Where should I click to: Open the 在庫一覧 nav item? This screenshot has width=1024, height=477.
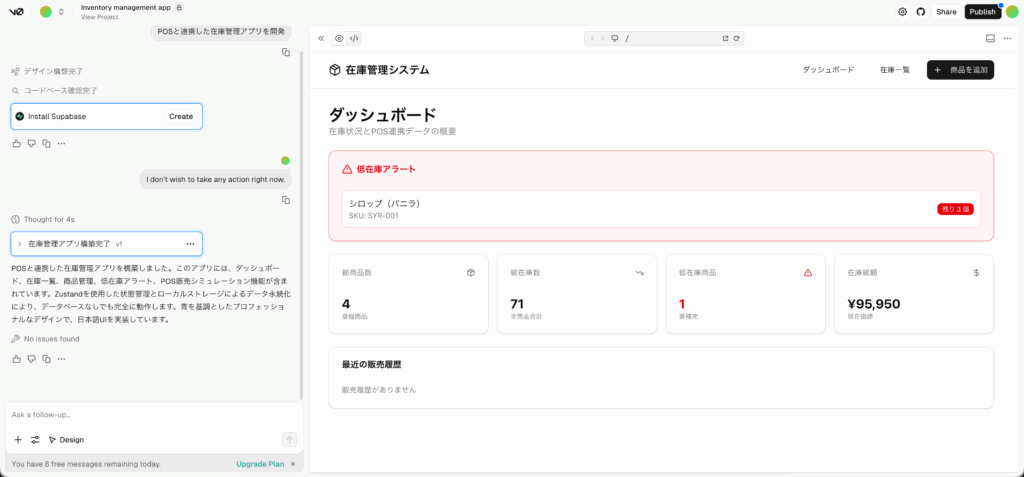894,70
